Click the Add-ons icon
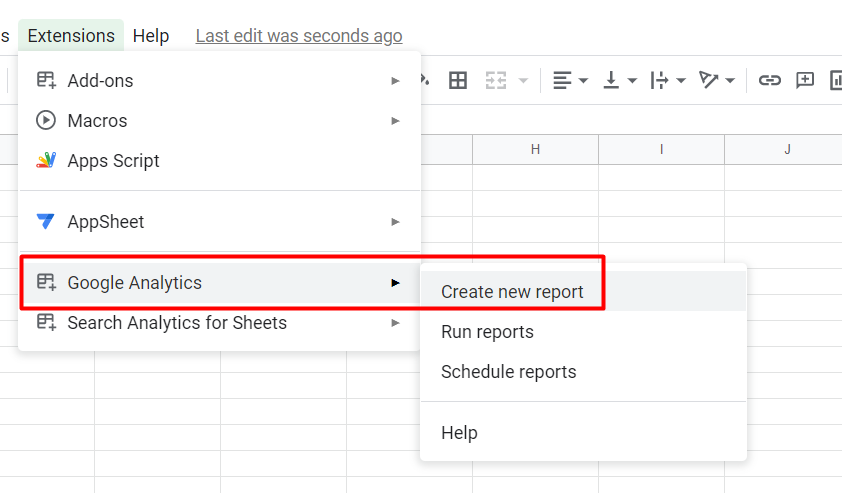 pyautogui.click(x=46, y=81)
